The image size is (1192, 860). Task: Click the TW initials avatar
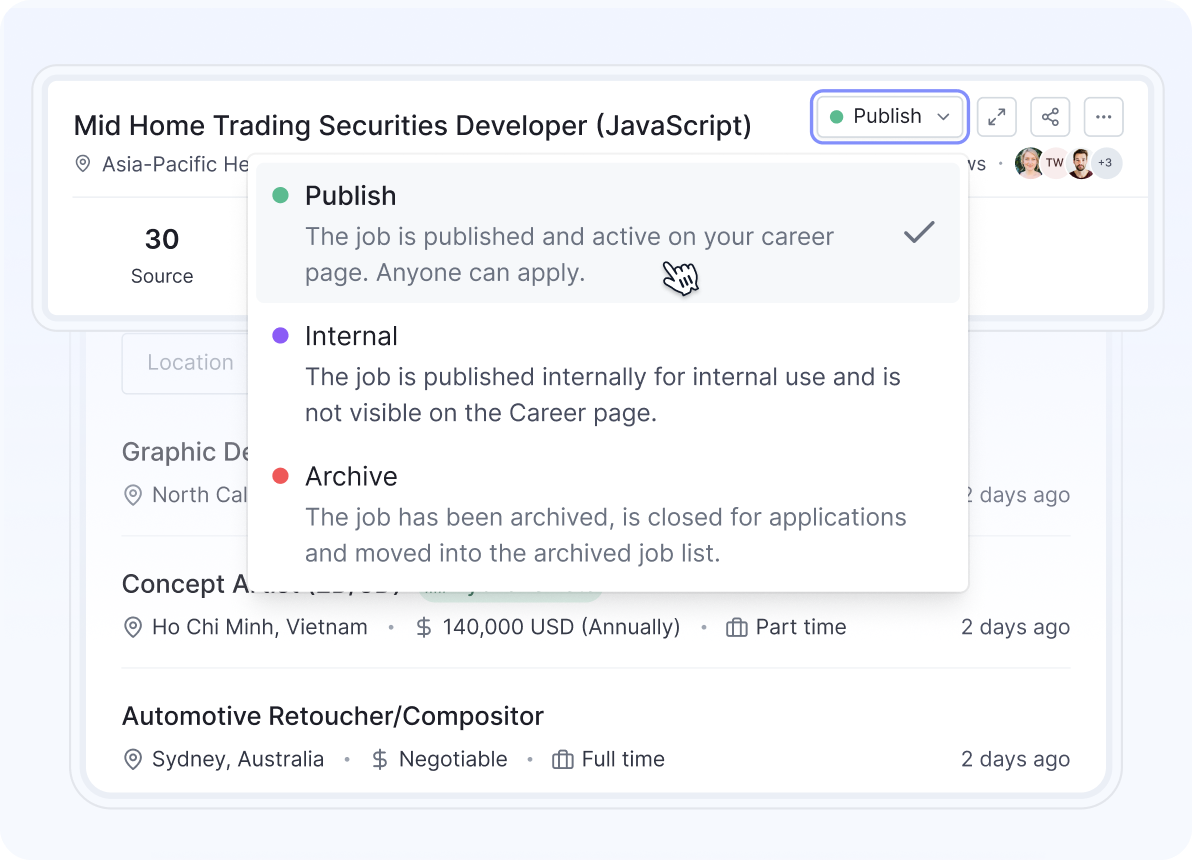click(x=1054, y=163)
